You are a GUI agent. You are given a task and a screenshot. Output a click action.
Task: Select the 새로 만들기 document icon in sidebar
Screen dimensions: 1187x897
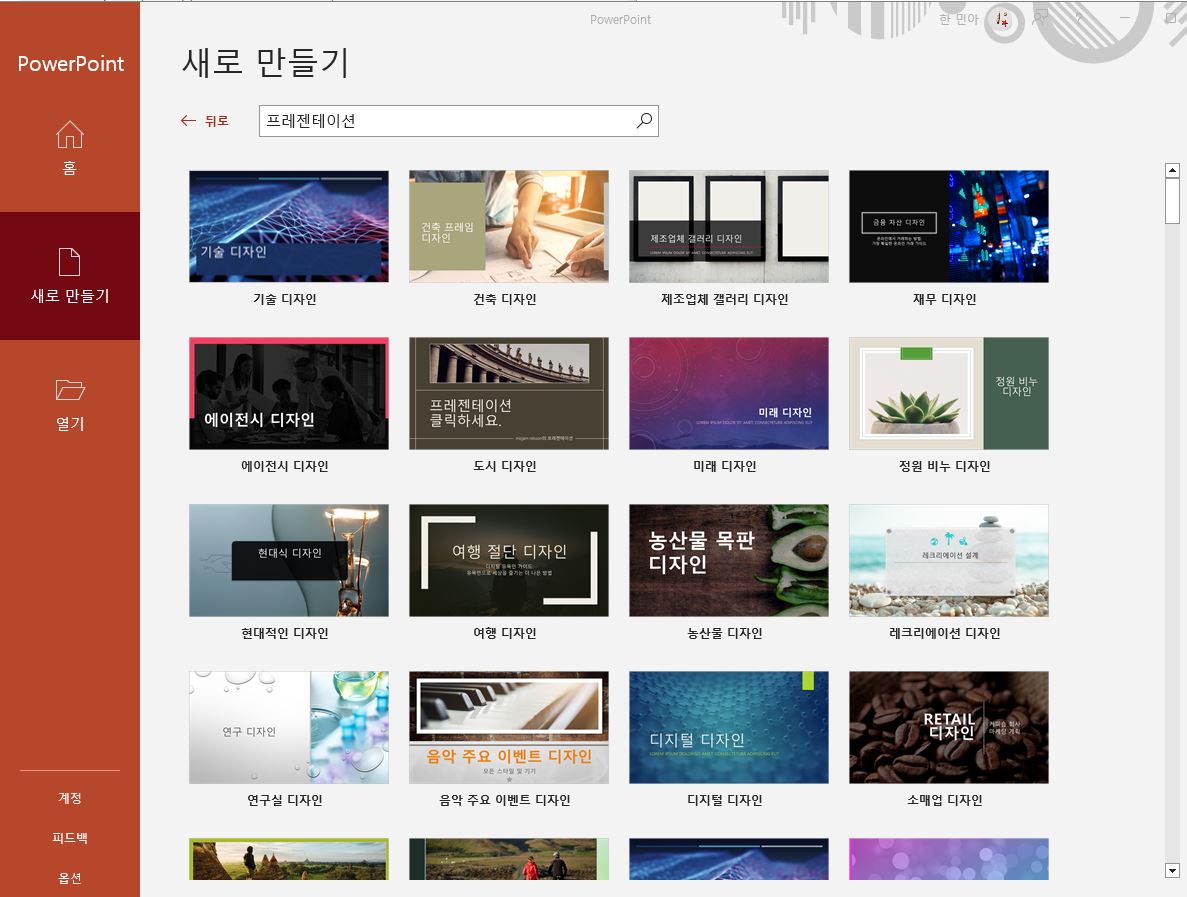pos(69,260)
